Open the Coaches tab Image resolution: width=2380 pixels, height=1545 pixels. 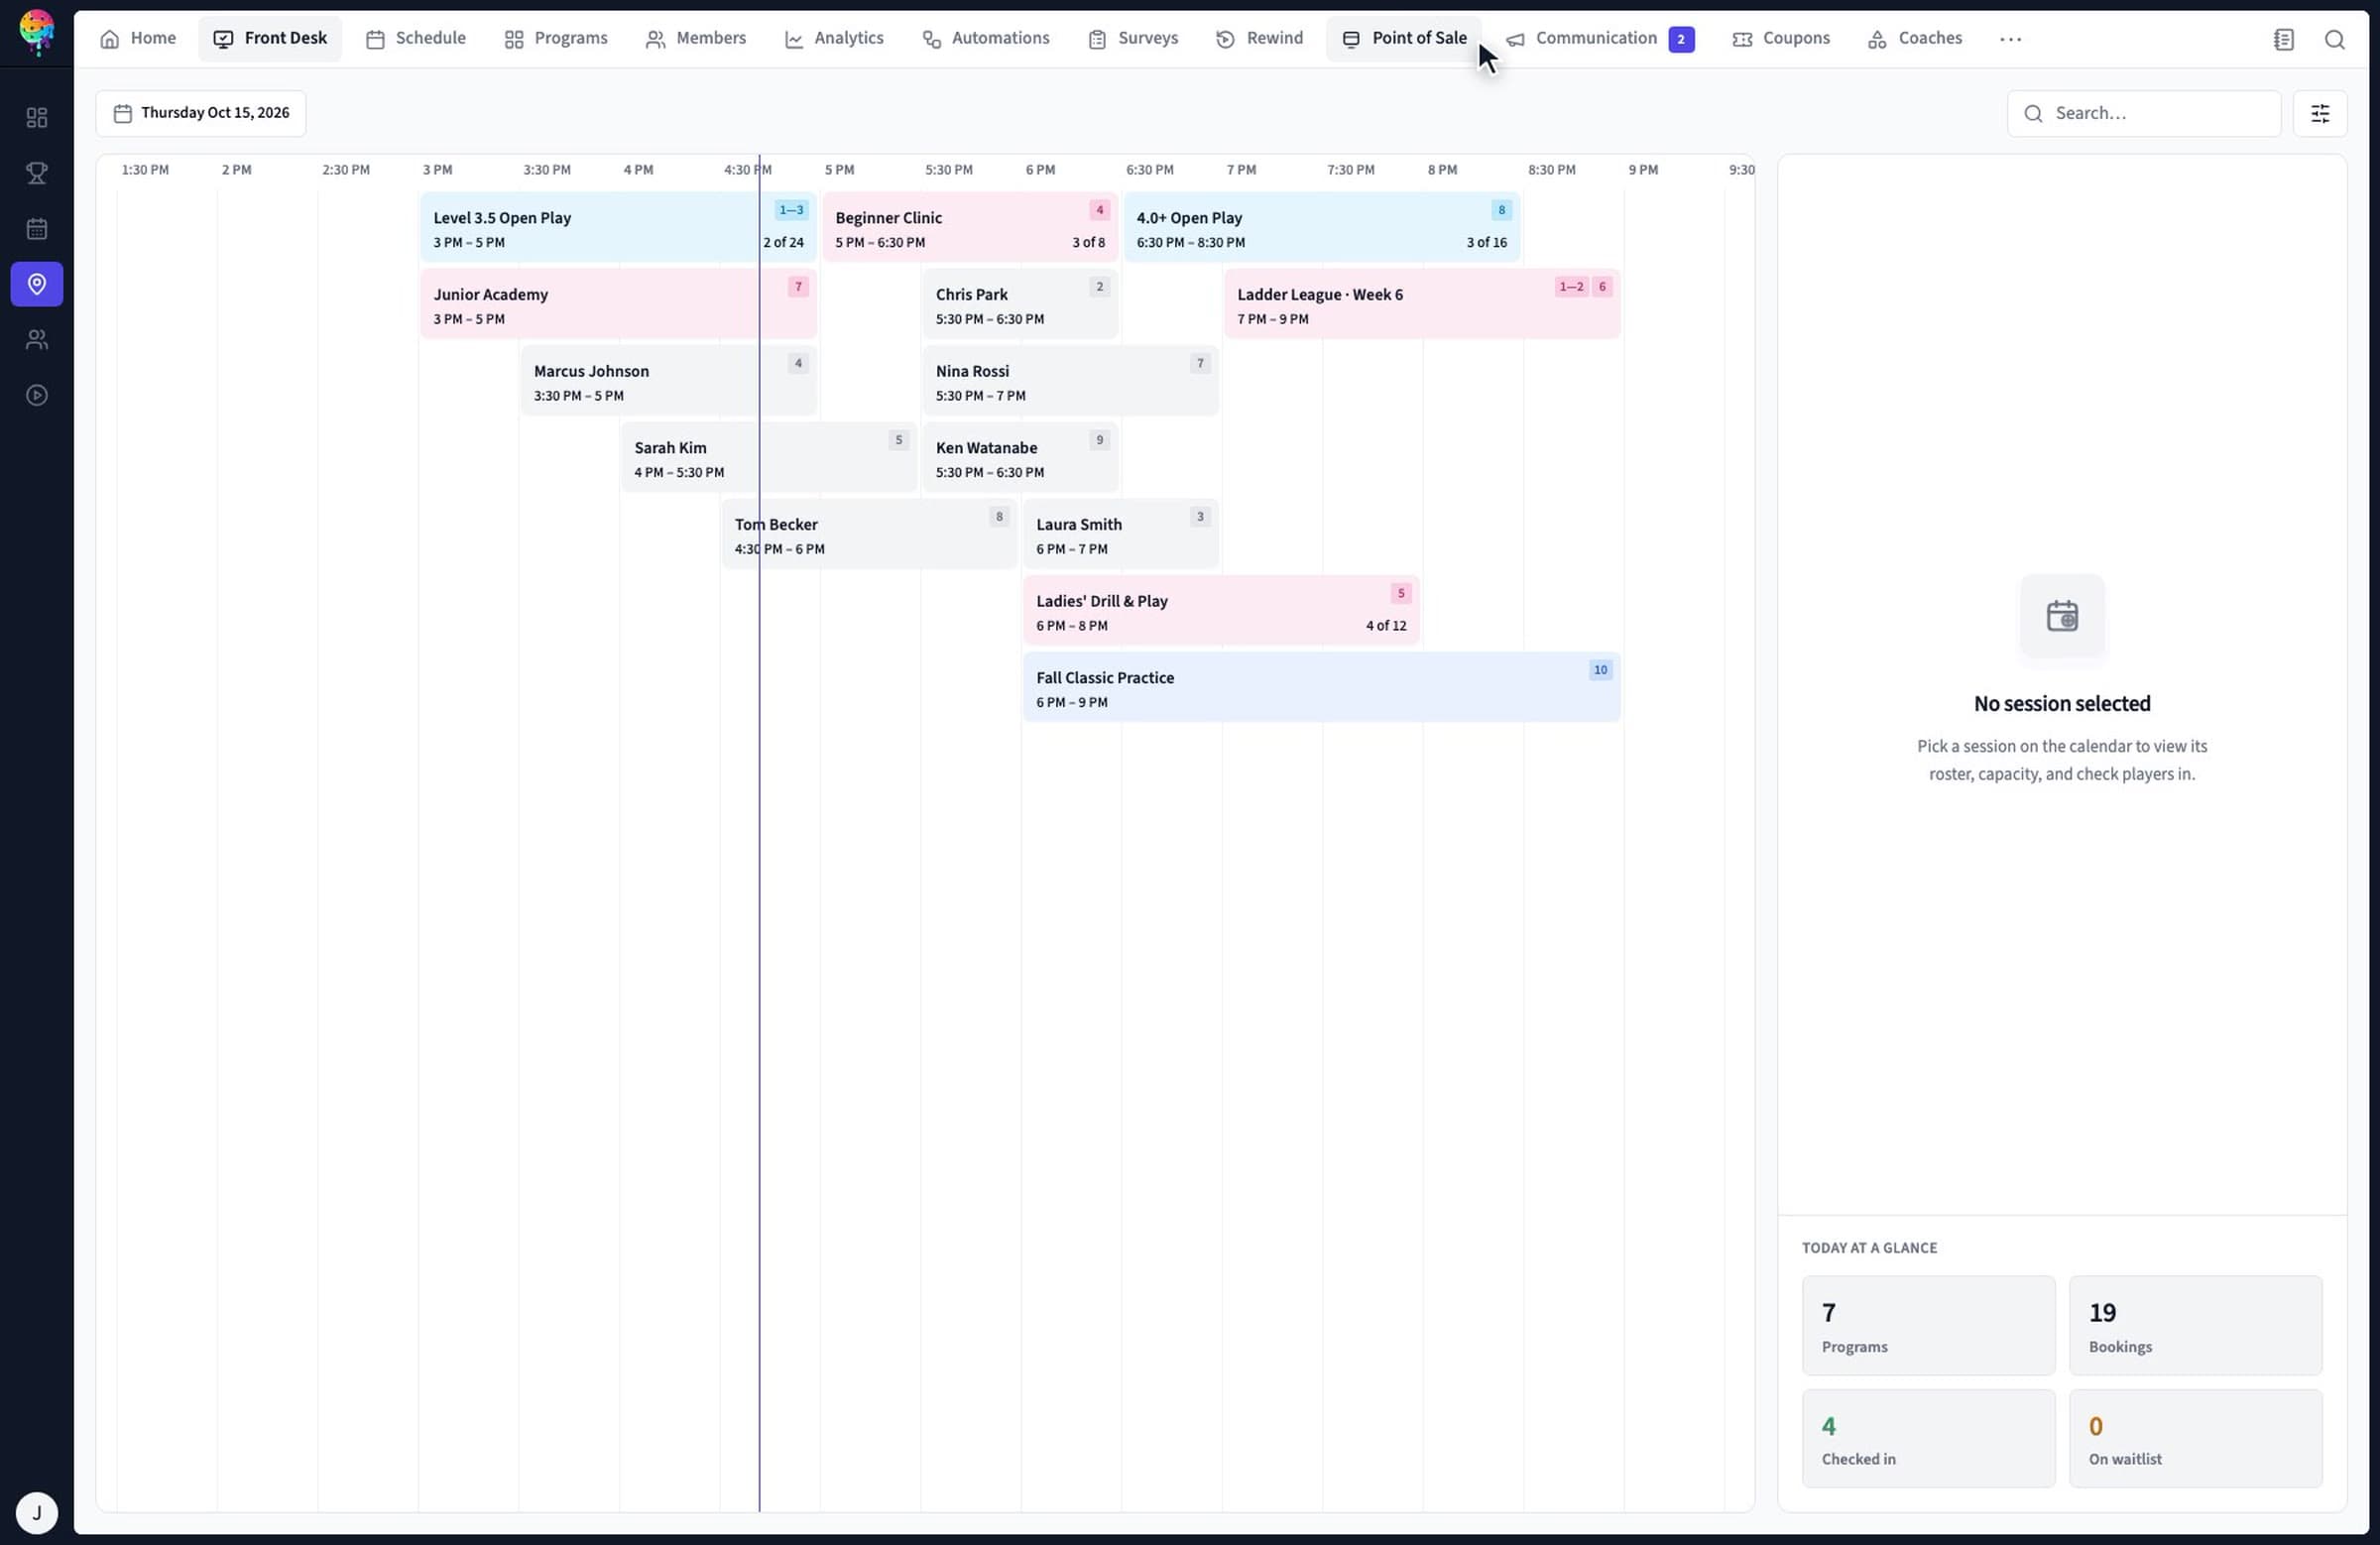pyautogui.click(x=1915, y=39)
